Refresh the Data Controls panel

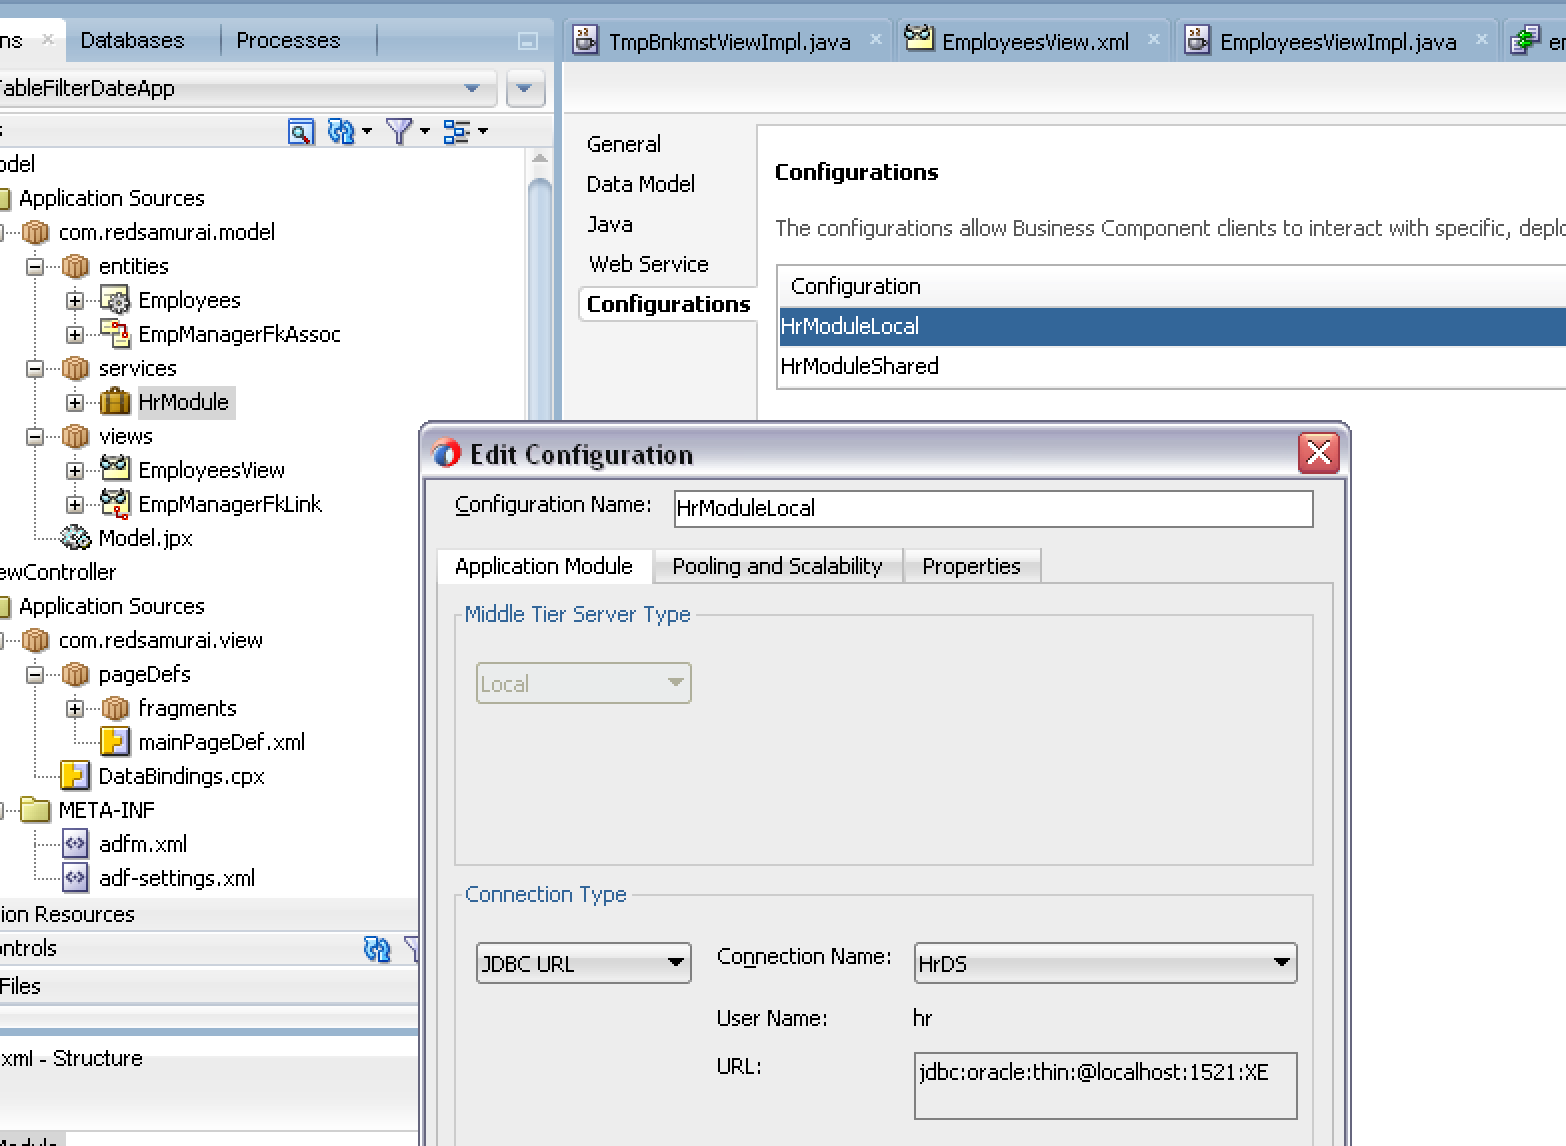[x=378, y=948]
